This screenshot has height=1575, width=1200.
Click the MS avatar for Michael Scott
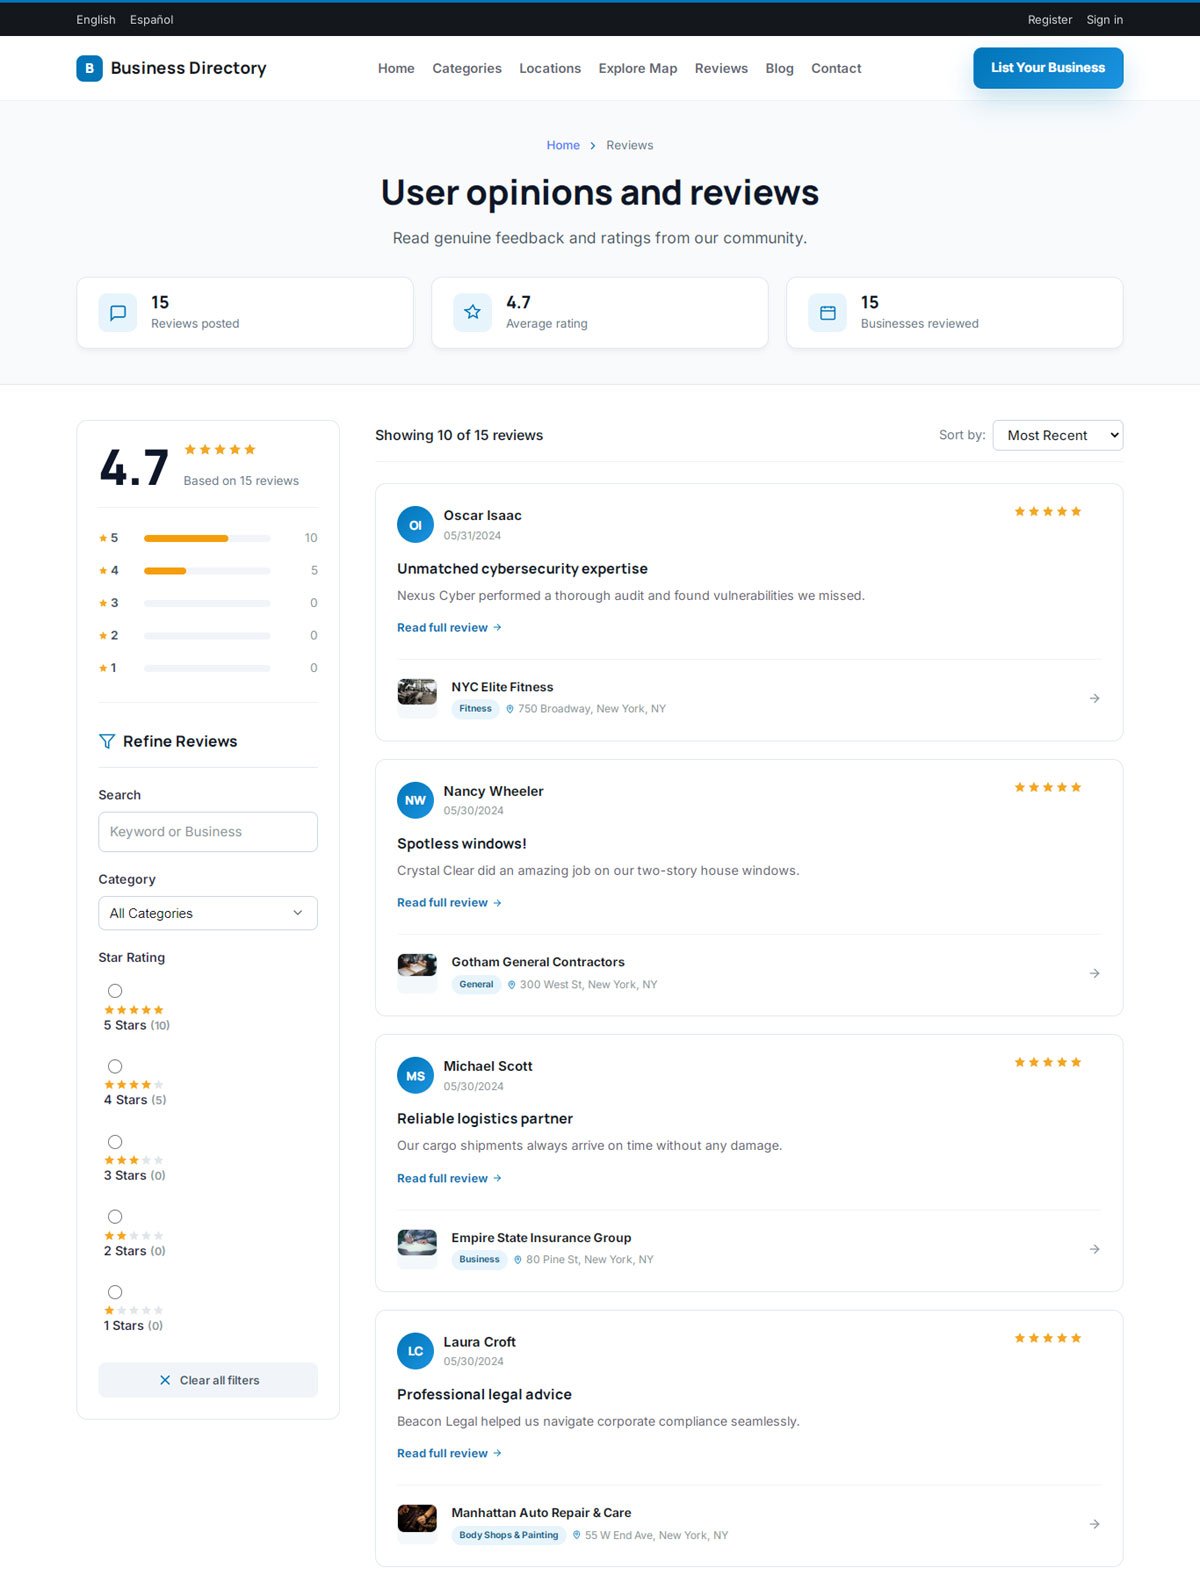point(415,1076)
